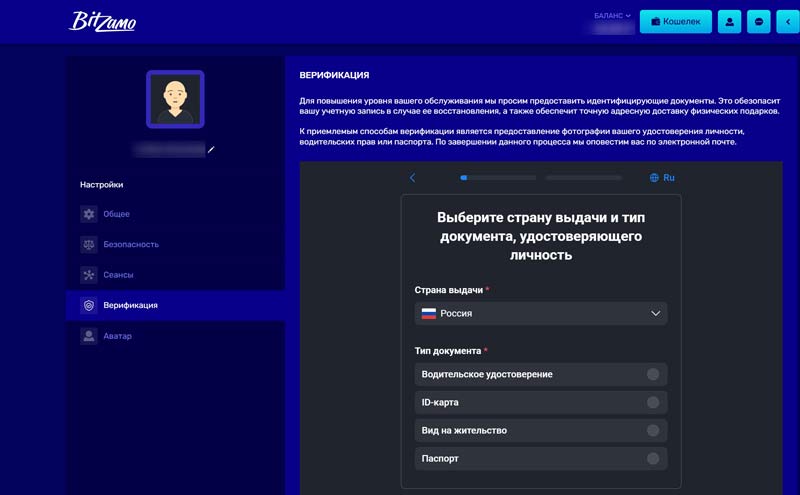Open the Ru language selector
The height and width of the screenshot is (495, 800).
pos(662,178)
